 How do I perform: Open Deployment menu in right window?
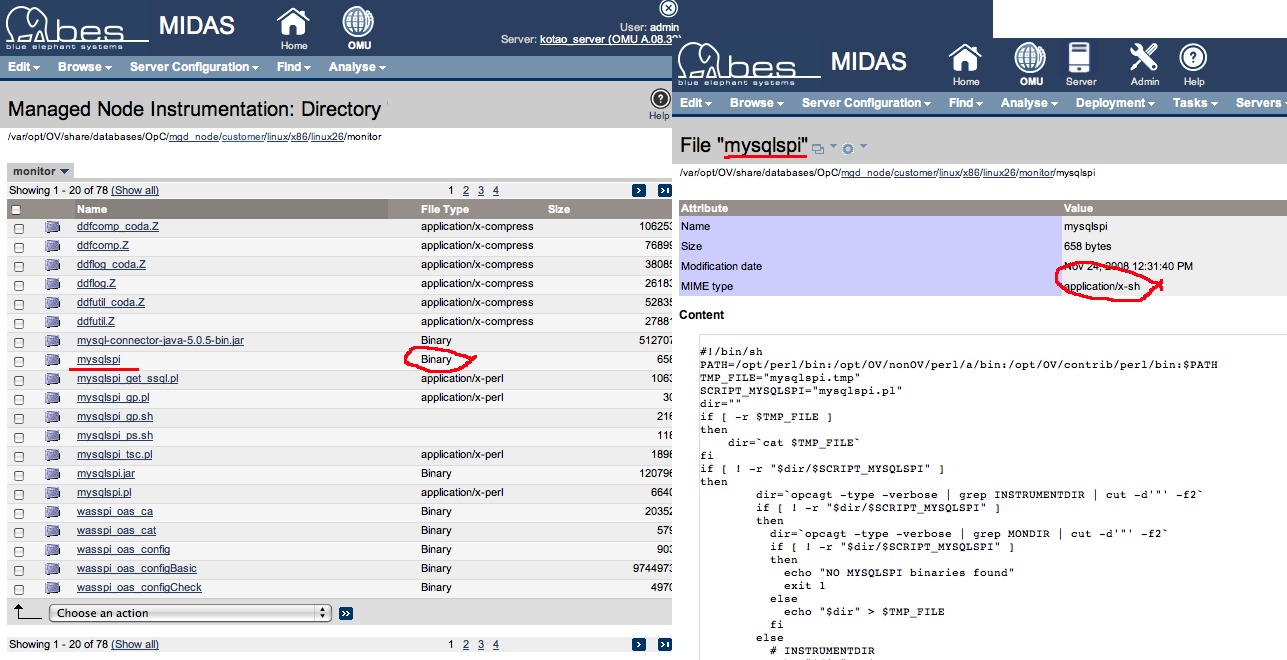point(1115,103)
